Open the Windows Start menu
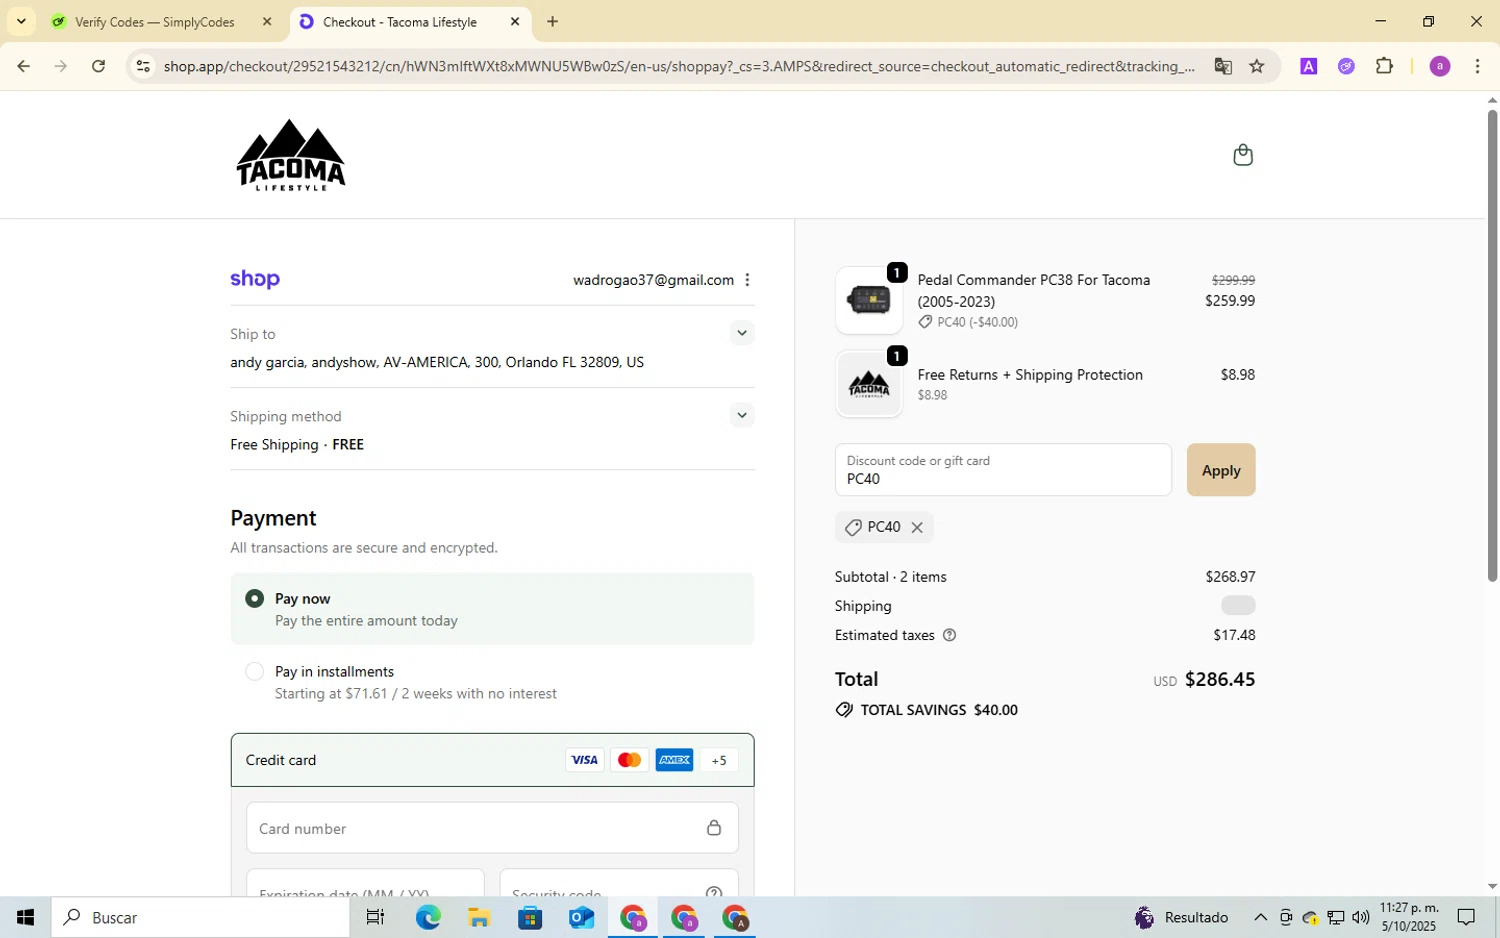This screenshot has width=1500, height=938. [25, 917]
